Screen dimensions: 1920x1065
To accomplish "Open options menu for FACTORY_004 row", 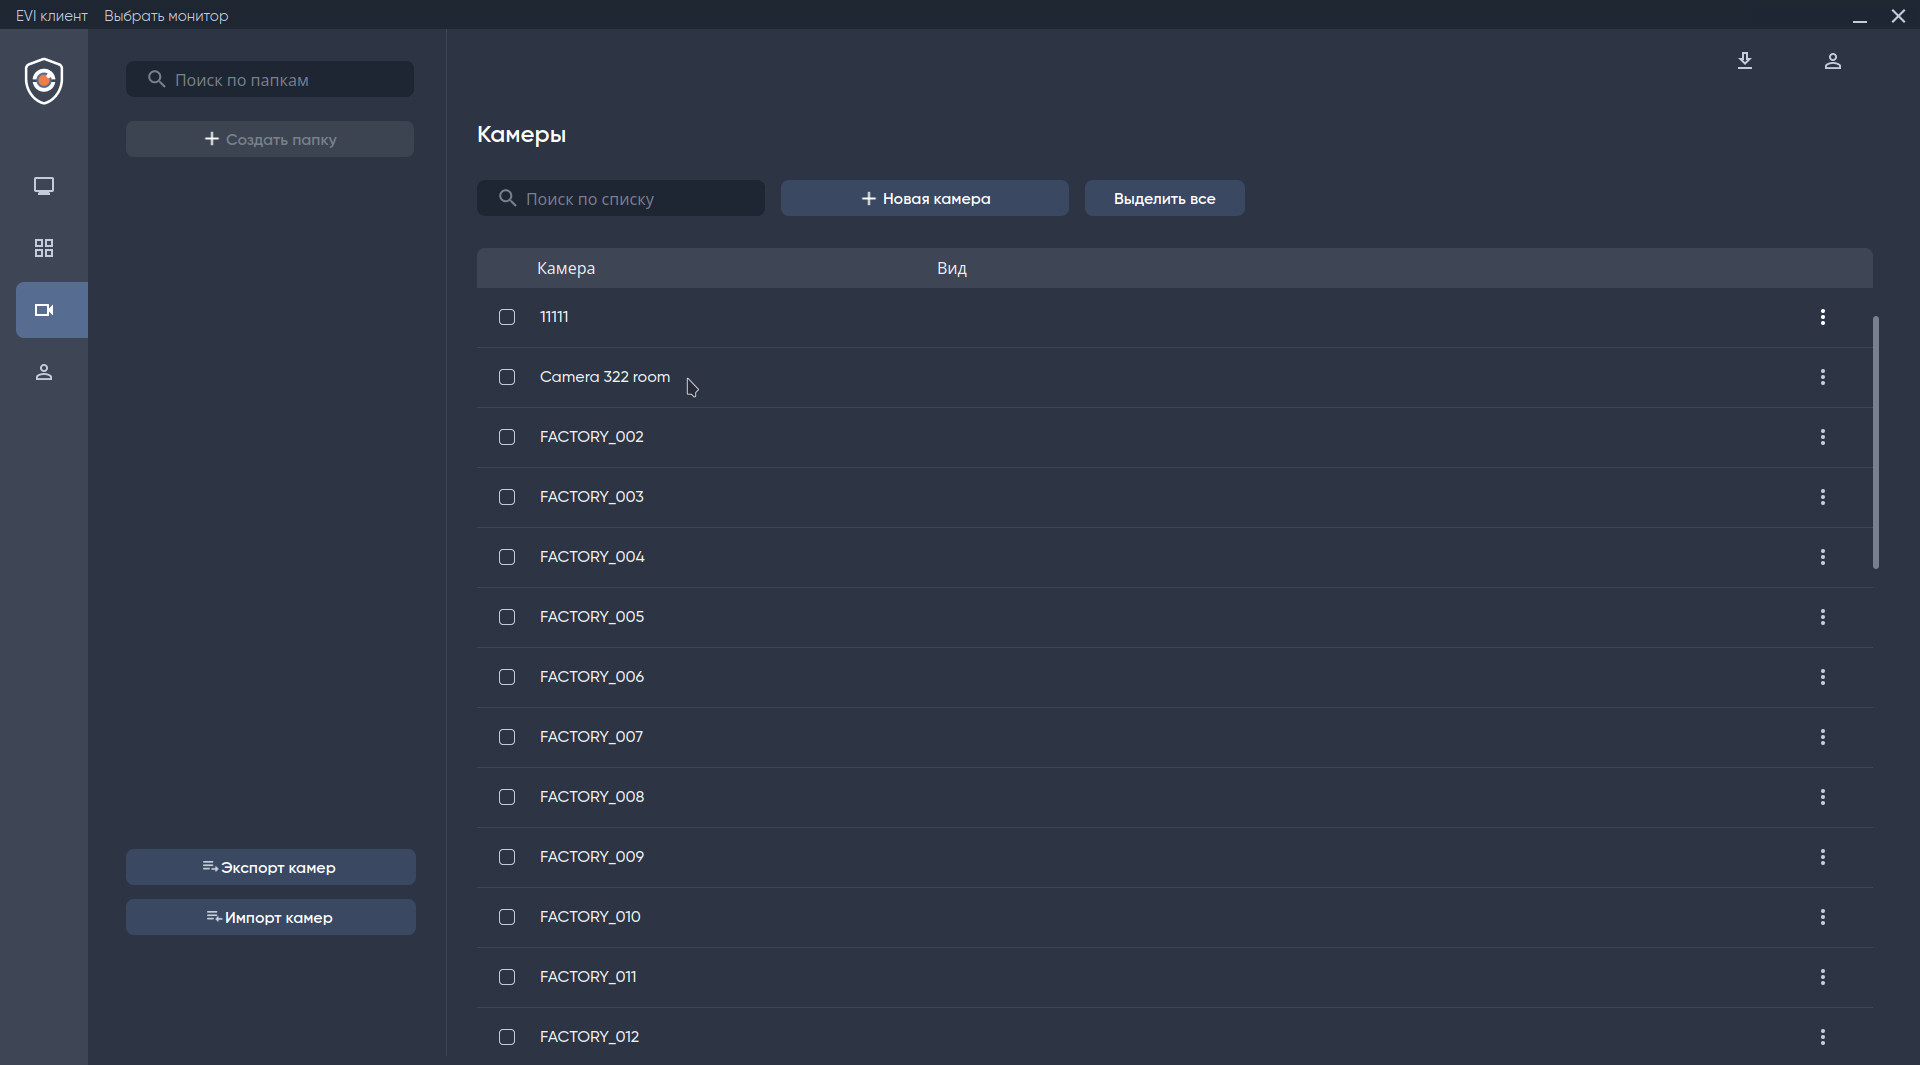I will click(x=1823, y=557).
